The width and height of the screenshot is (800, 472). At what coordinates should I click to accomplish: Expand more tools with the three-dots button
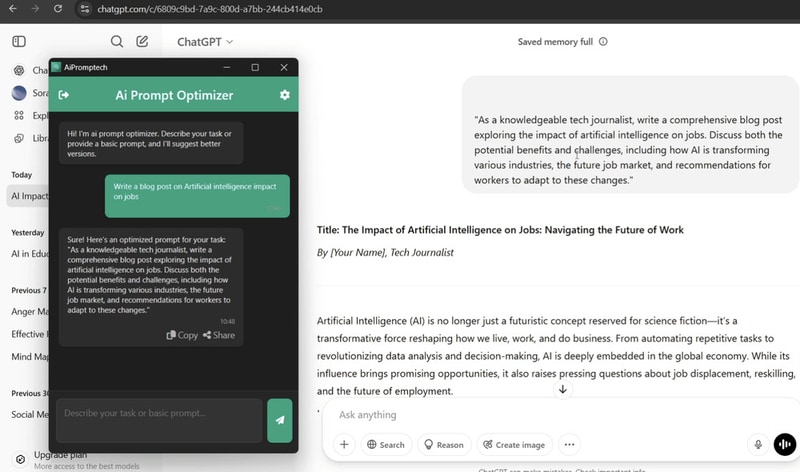click(570, 445)
